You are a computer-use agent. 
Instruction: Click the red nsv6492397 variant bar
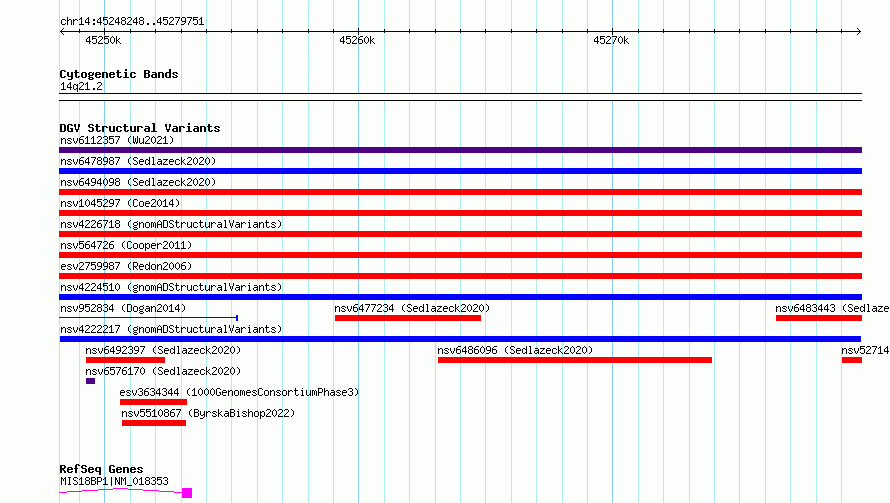click(125, 360)
